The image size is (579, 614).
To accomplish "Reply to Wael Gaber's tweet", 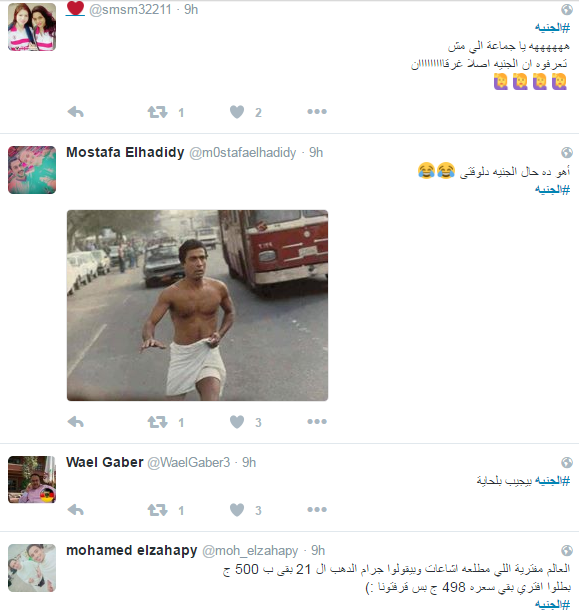I will (x=76, y=510).
